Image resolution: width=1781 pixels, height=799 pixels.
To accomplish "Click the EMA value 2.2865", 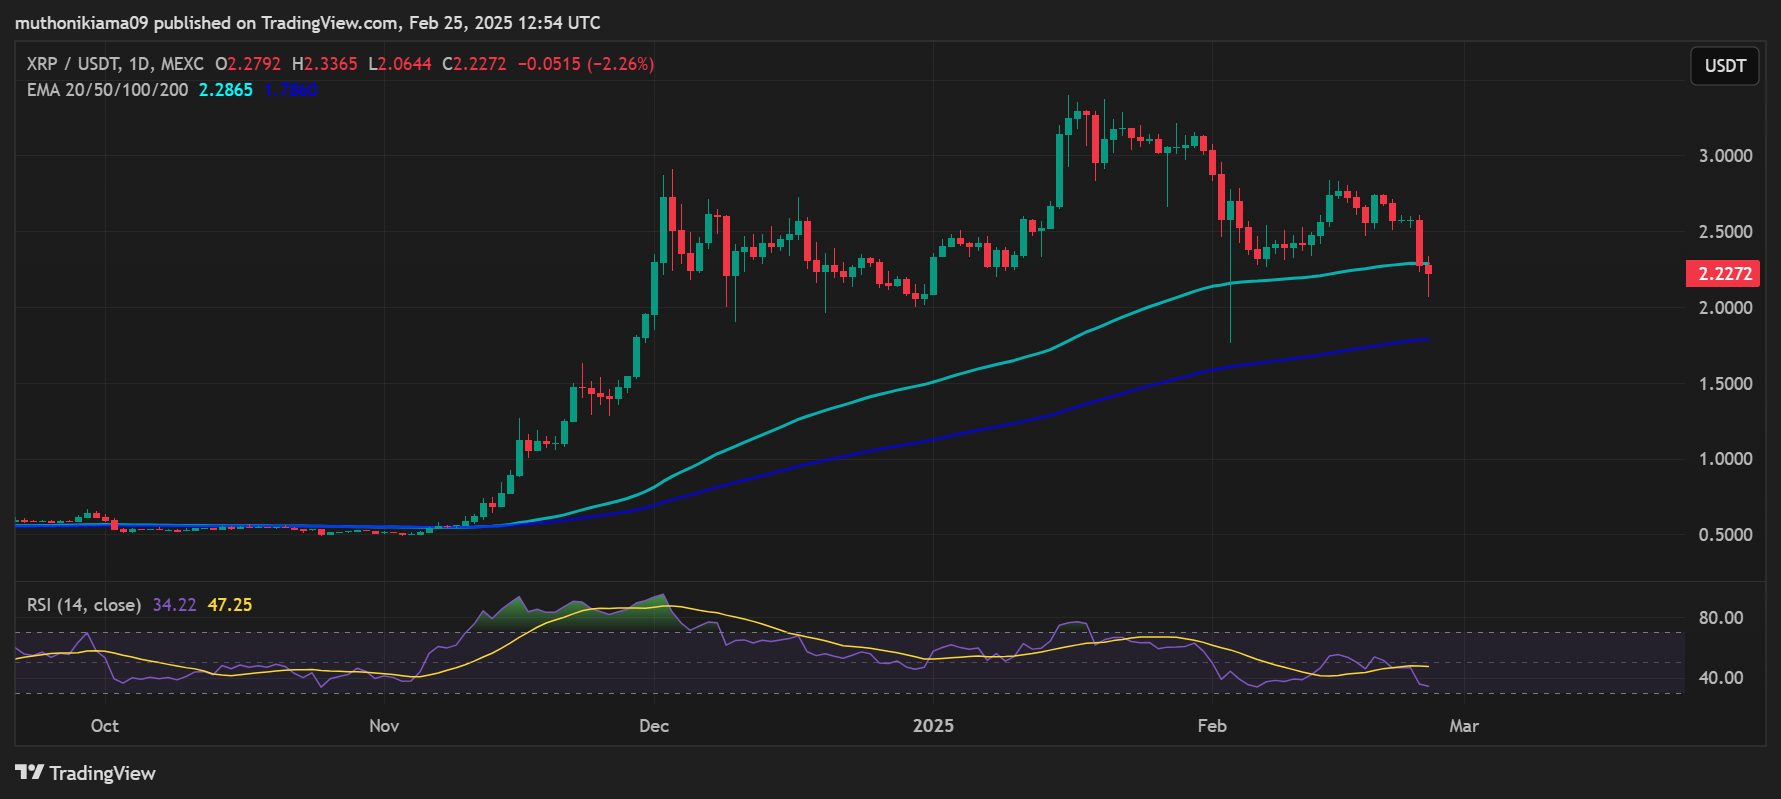I will tap(226, 90).
